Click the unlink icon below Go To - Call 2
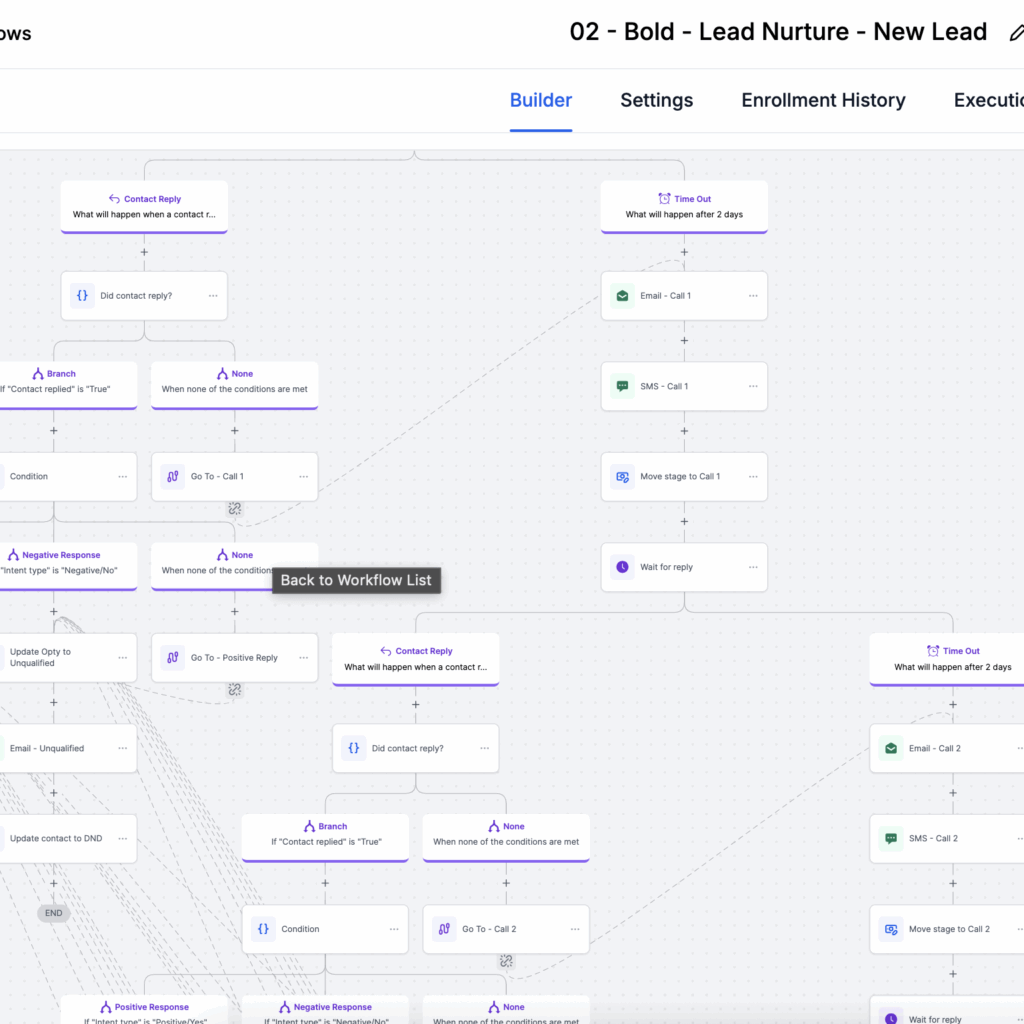Screen dimensions: 1024x1024 click(506, 961)
